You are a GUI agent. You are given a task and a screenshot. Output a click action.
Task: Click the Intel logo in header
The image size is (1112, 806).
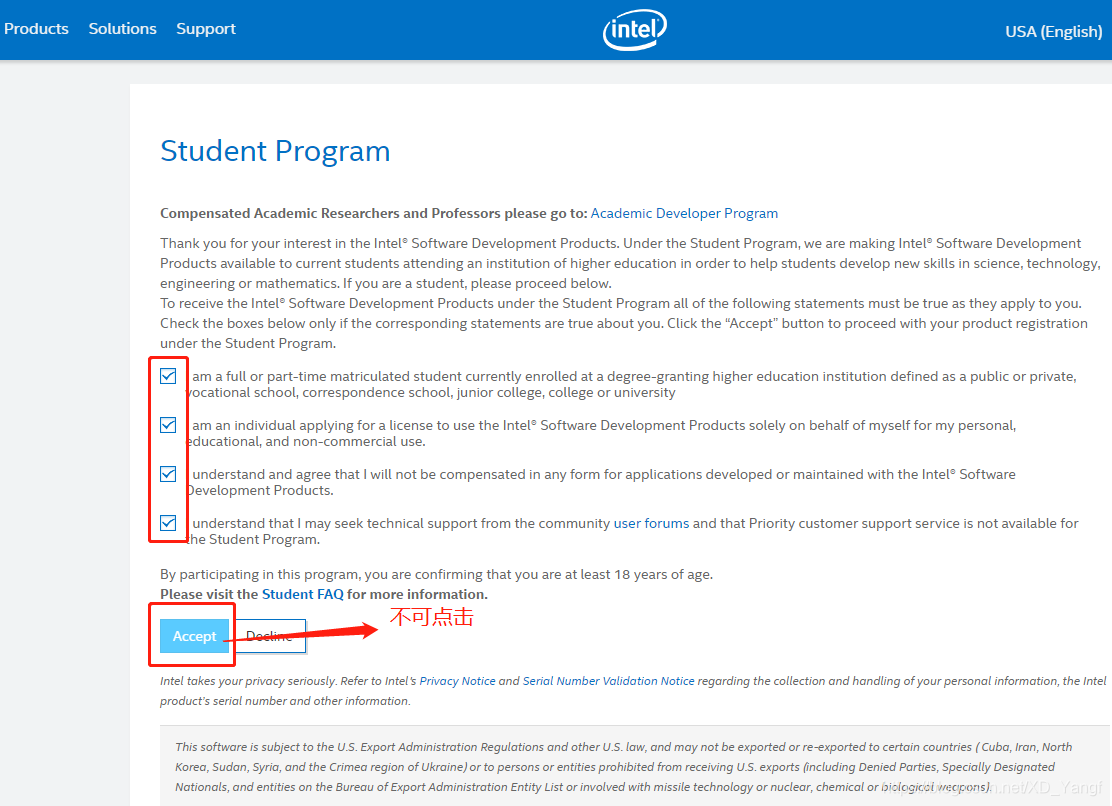[635, 29]
